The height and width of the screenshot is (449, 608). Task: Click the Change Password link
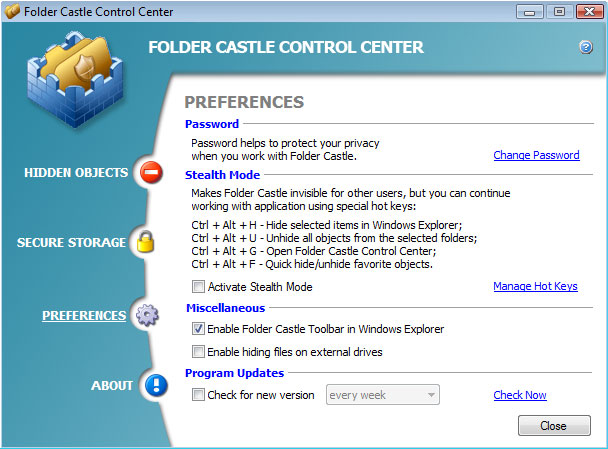(x=536, y=155)
